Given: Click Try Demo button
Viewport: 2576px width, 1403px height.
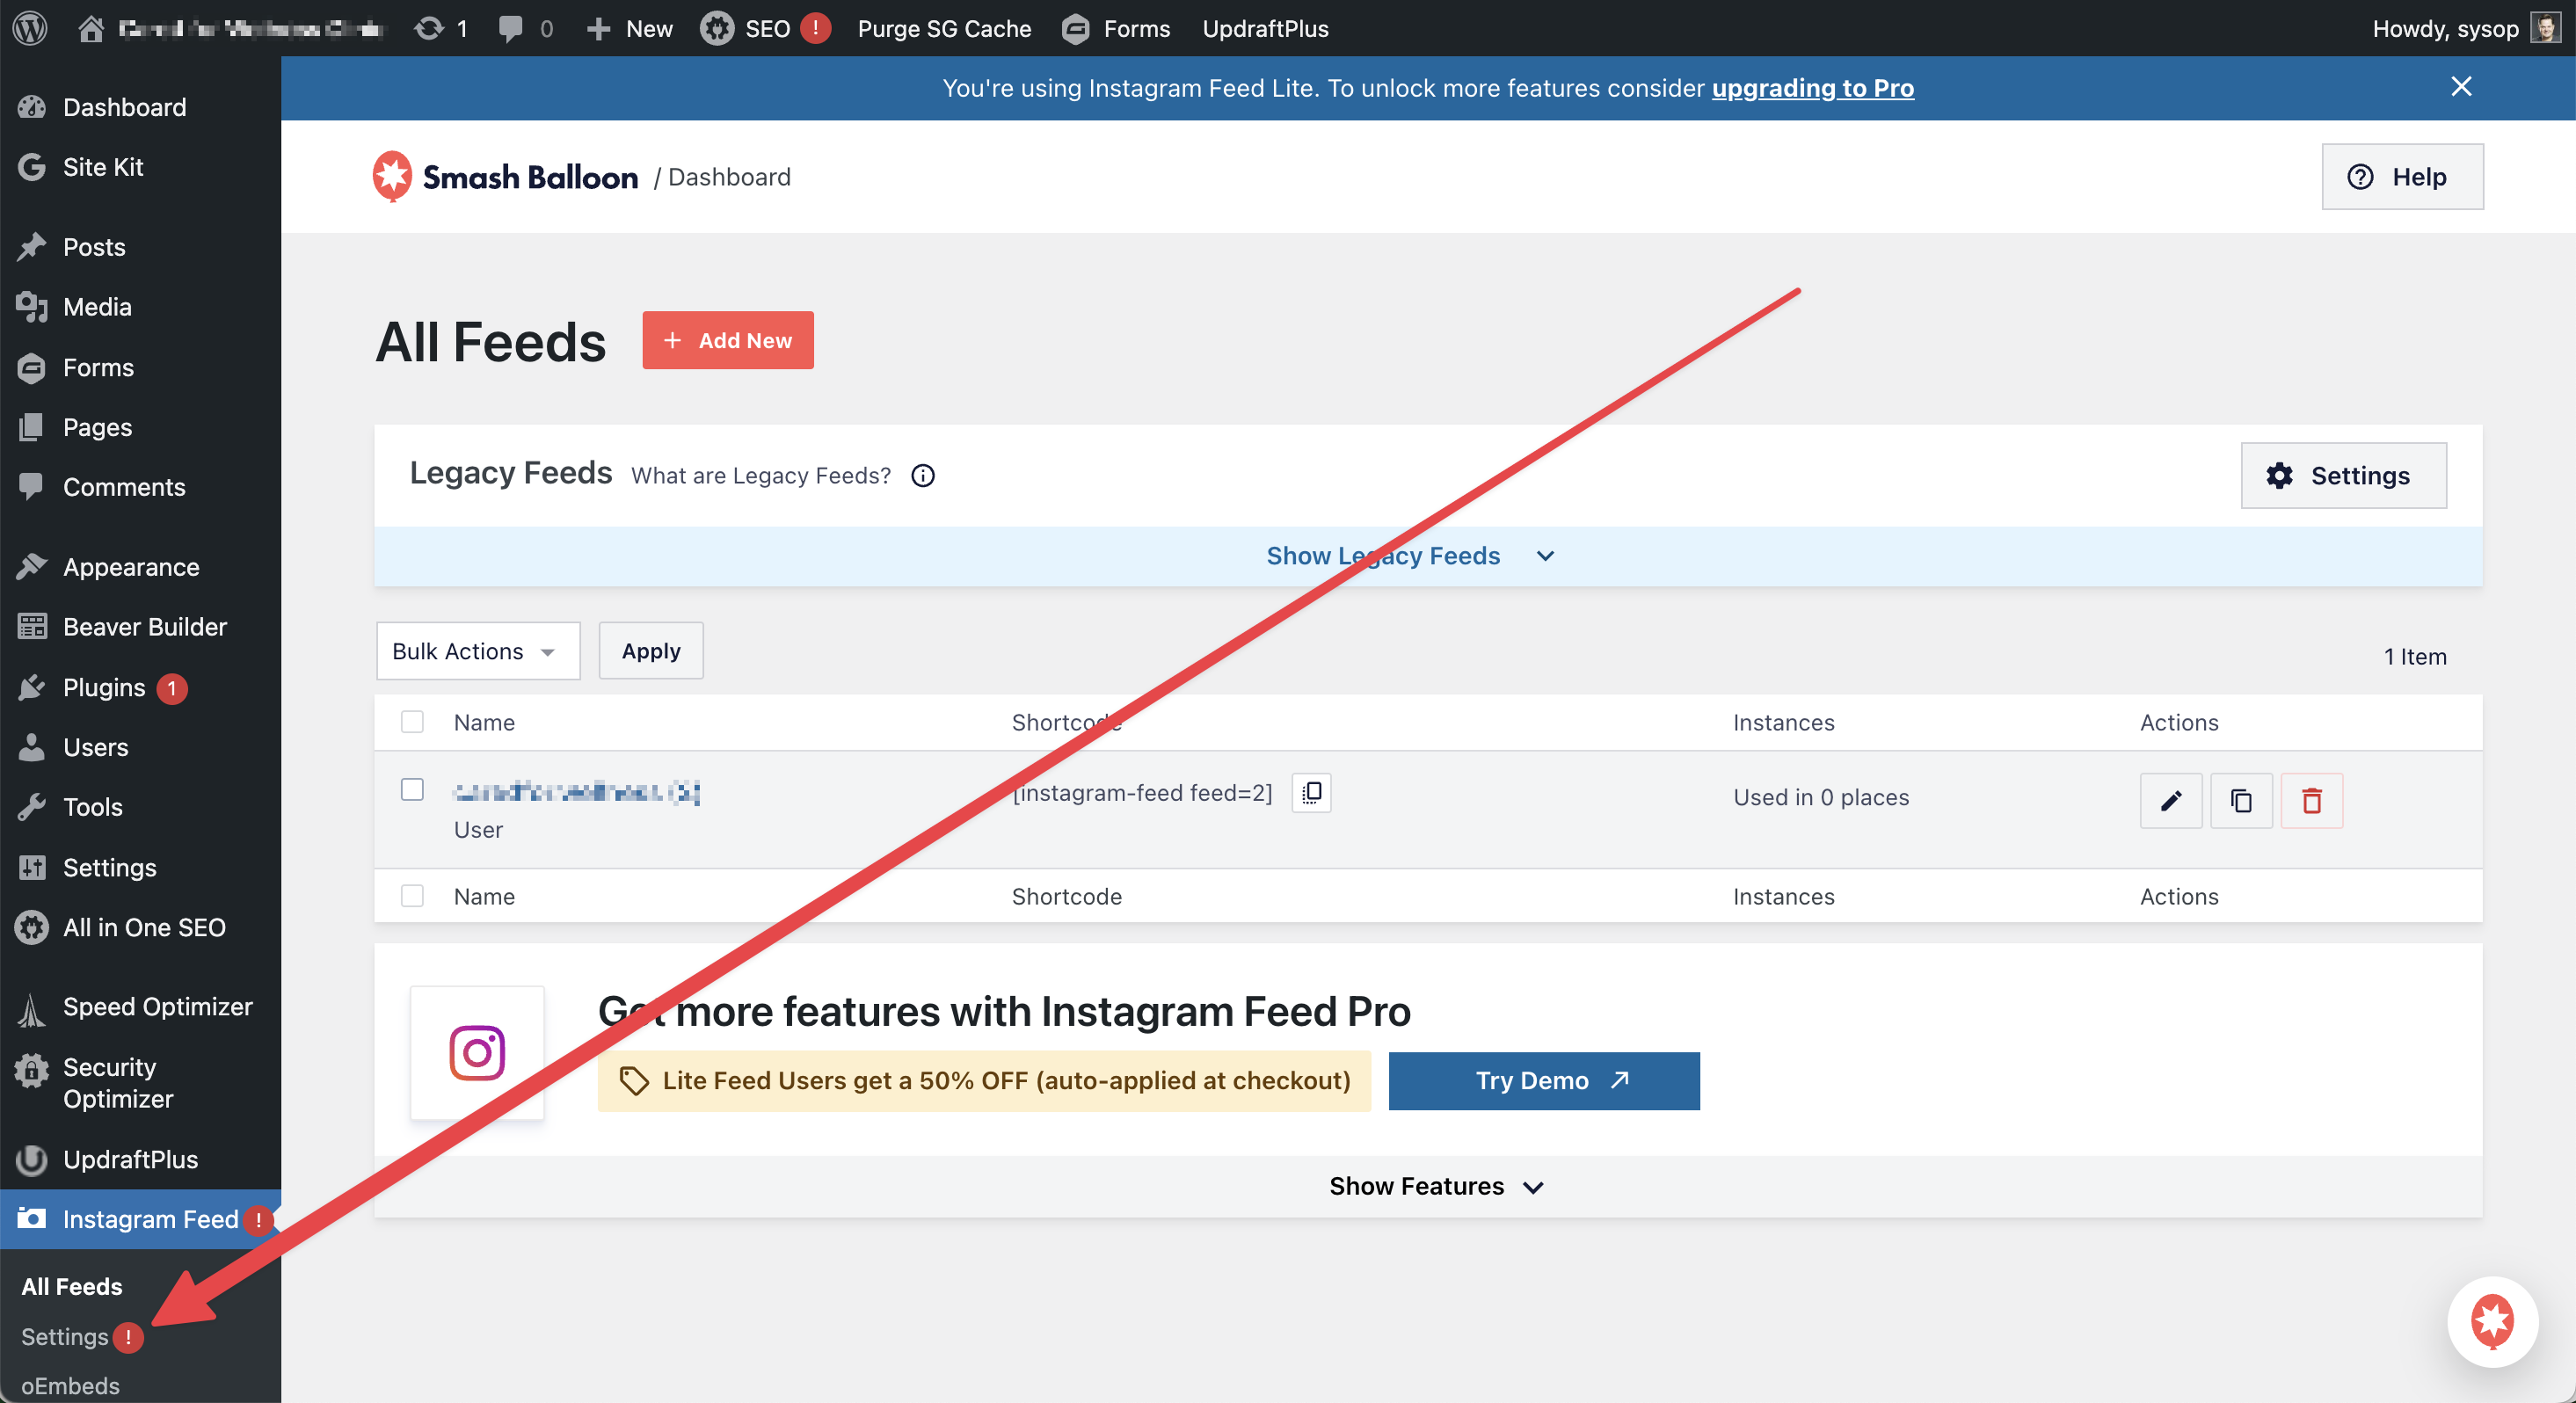Looking at the screenshot, I should coord(1544,1080).
